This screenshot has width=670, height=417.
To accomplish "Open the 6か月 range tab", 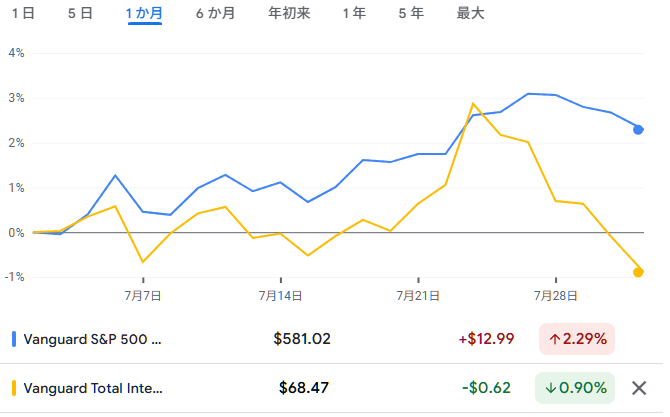I will (x=216, y=13).
